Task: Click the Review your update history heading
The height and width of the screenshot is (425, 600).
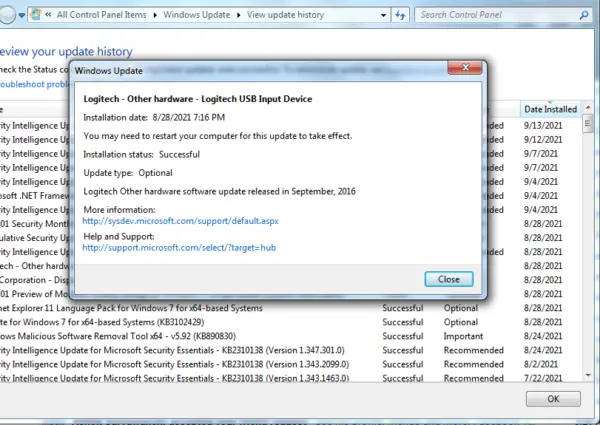Action: pyautogui.click(x=66, y=52)
